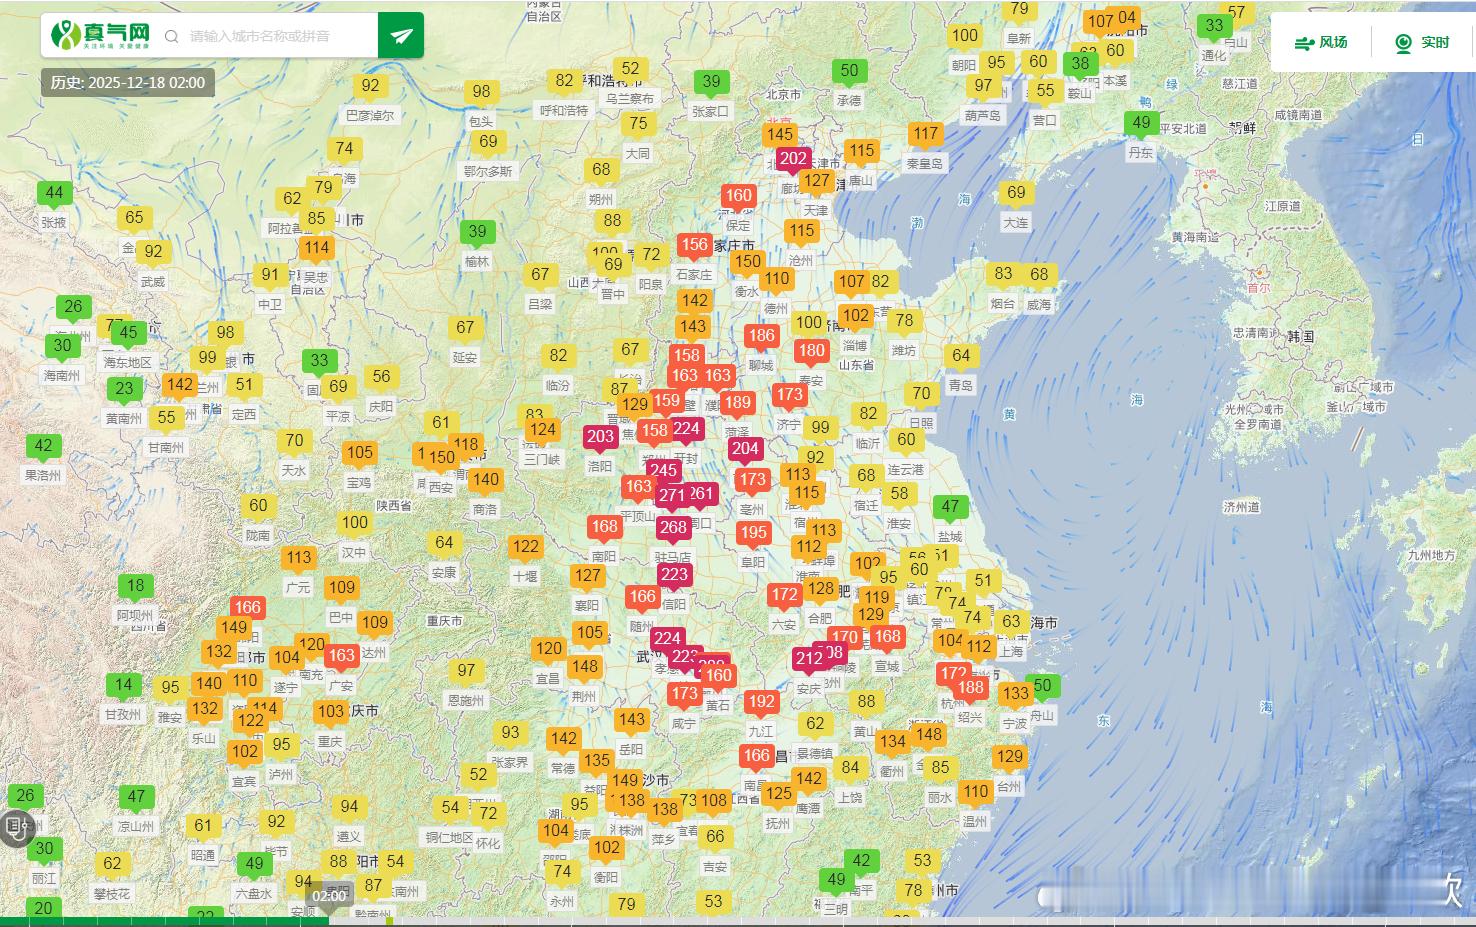Click the green 33 marker for 通化
This screenshot has height=927, width=1476.
(x=1214, y=26)
